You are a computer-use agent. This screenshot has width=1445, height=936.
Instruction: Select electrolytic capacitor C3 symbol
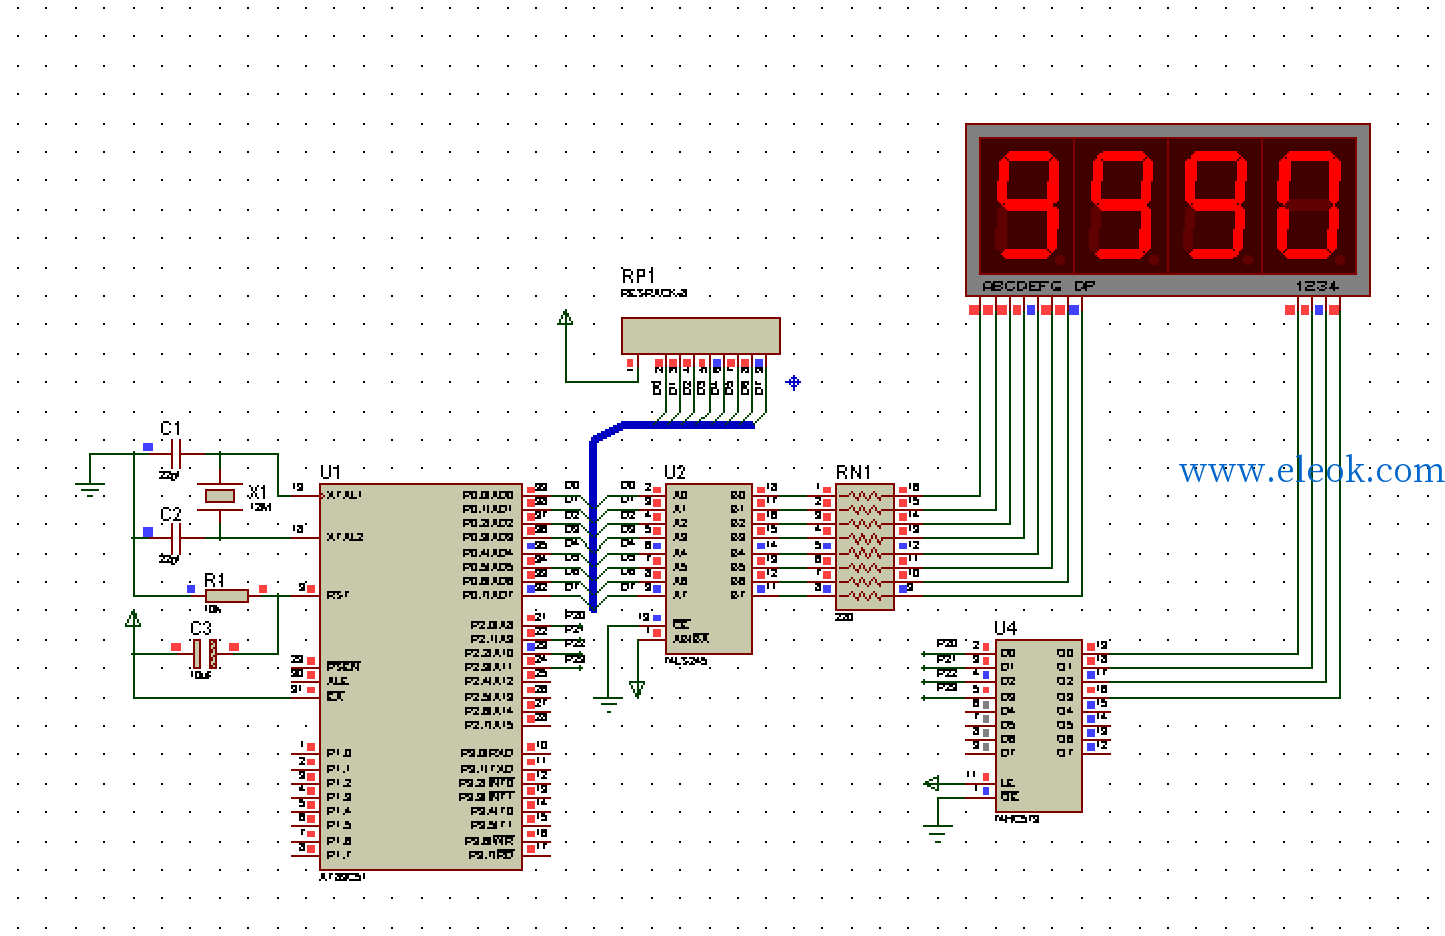[x=205, y=654]
